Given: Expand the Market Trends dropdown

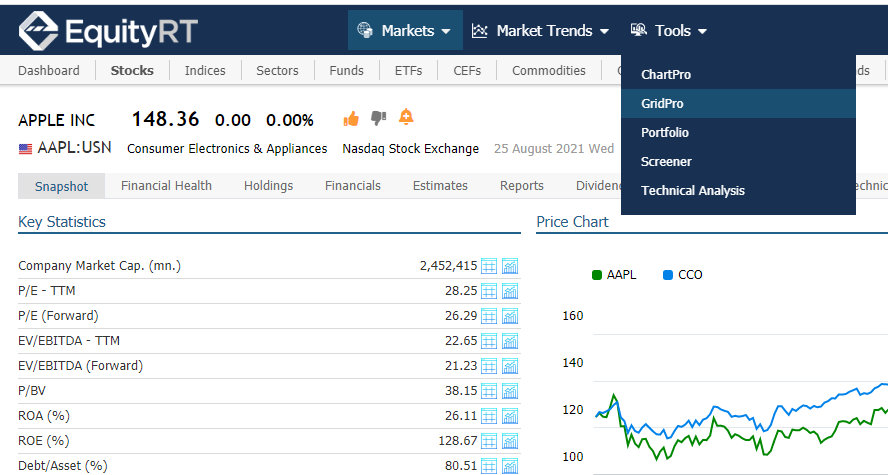Looking at the screenshot, I should tap(540, 31).
